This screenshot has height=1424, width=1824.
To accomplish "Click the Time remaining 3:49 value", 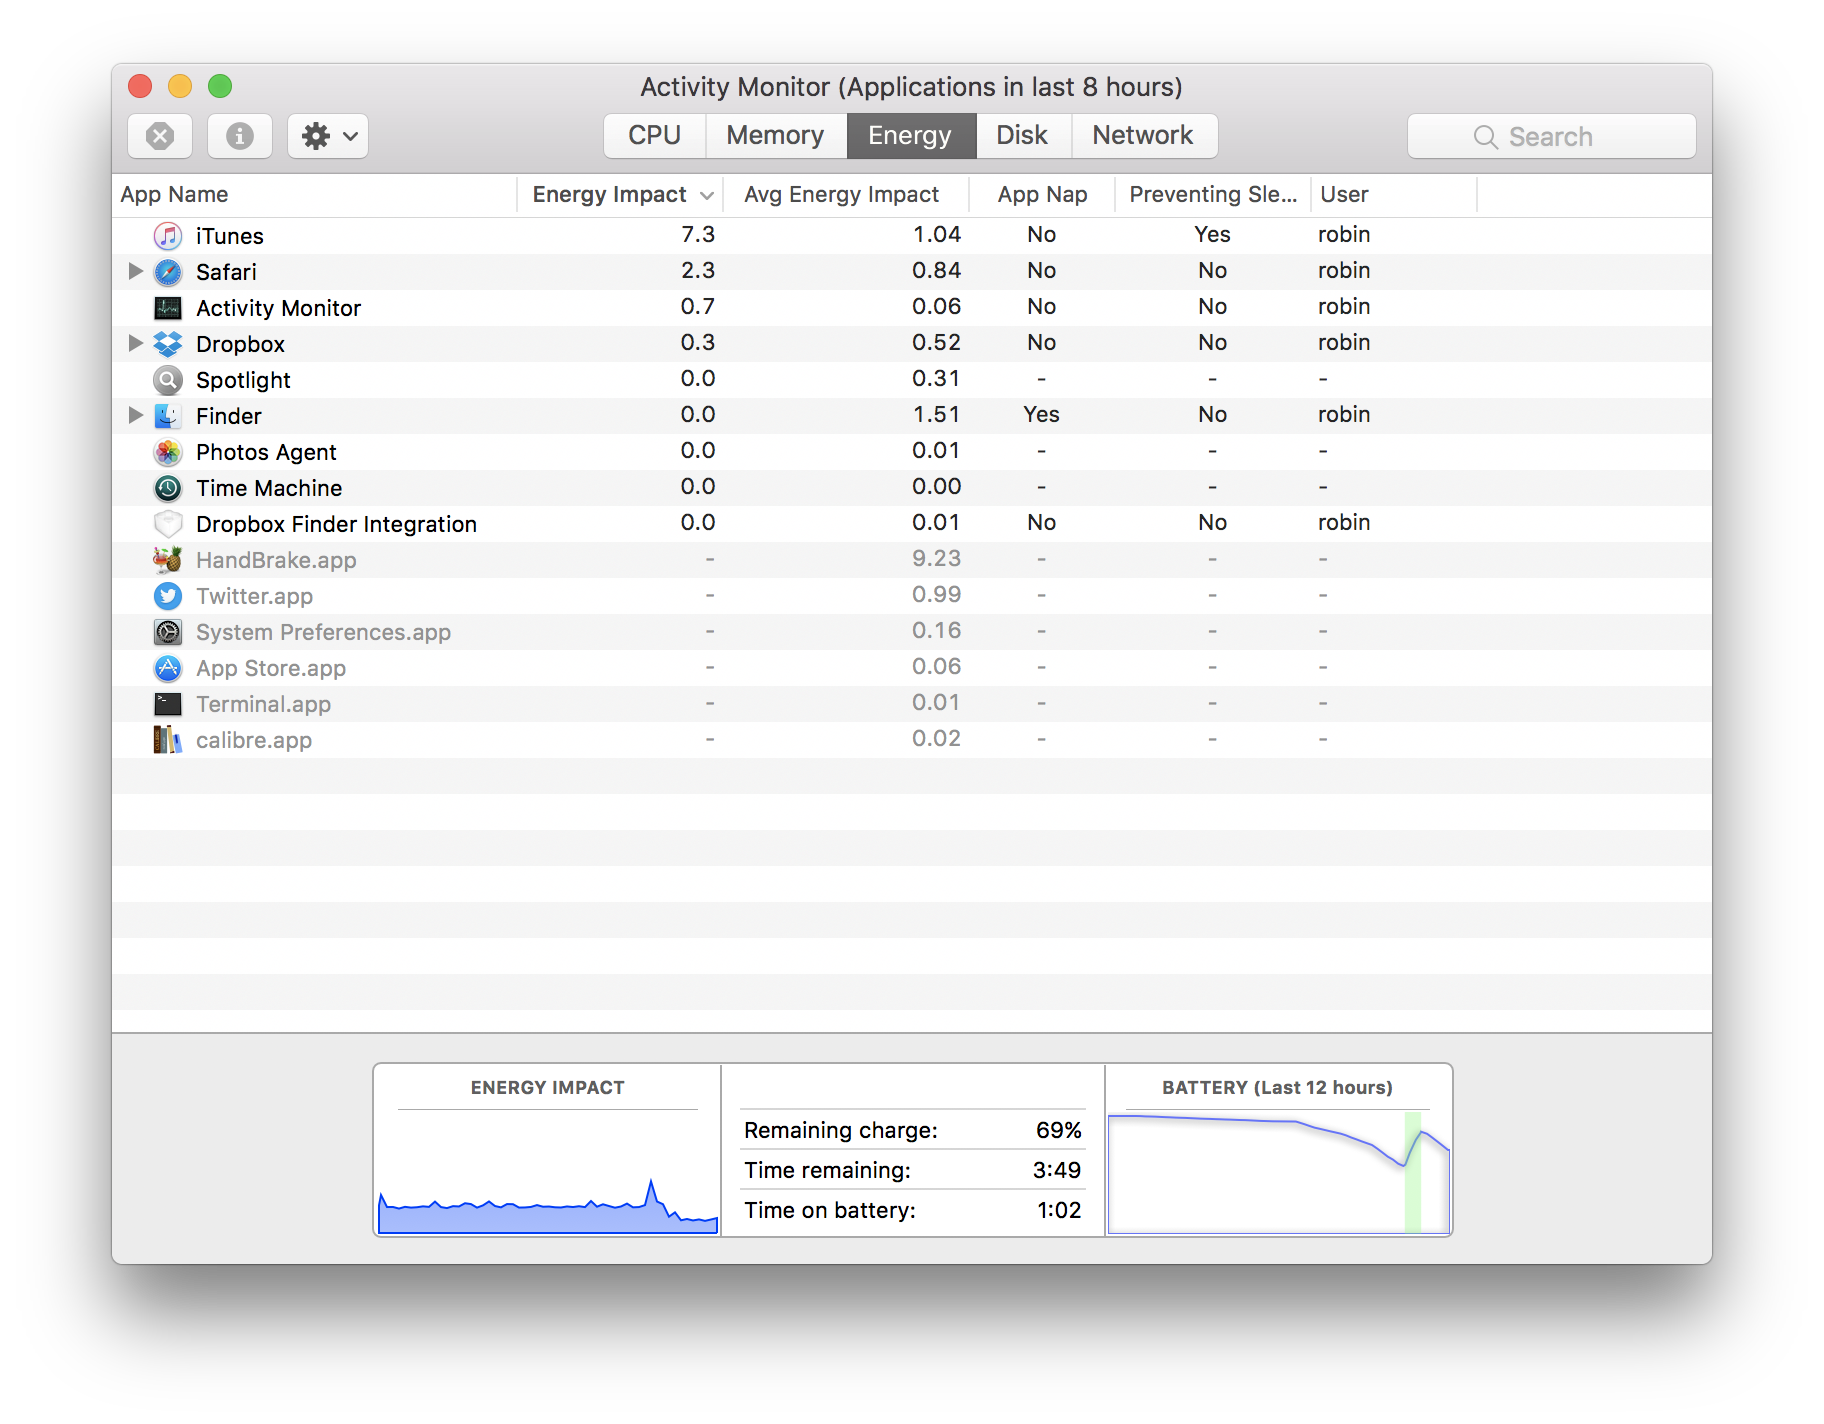I will click(1056, 1170).
